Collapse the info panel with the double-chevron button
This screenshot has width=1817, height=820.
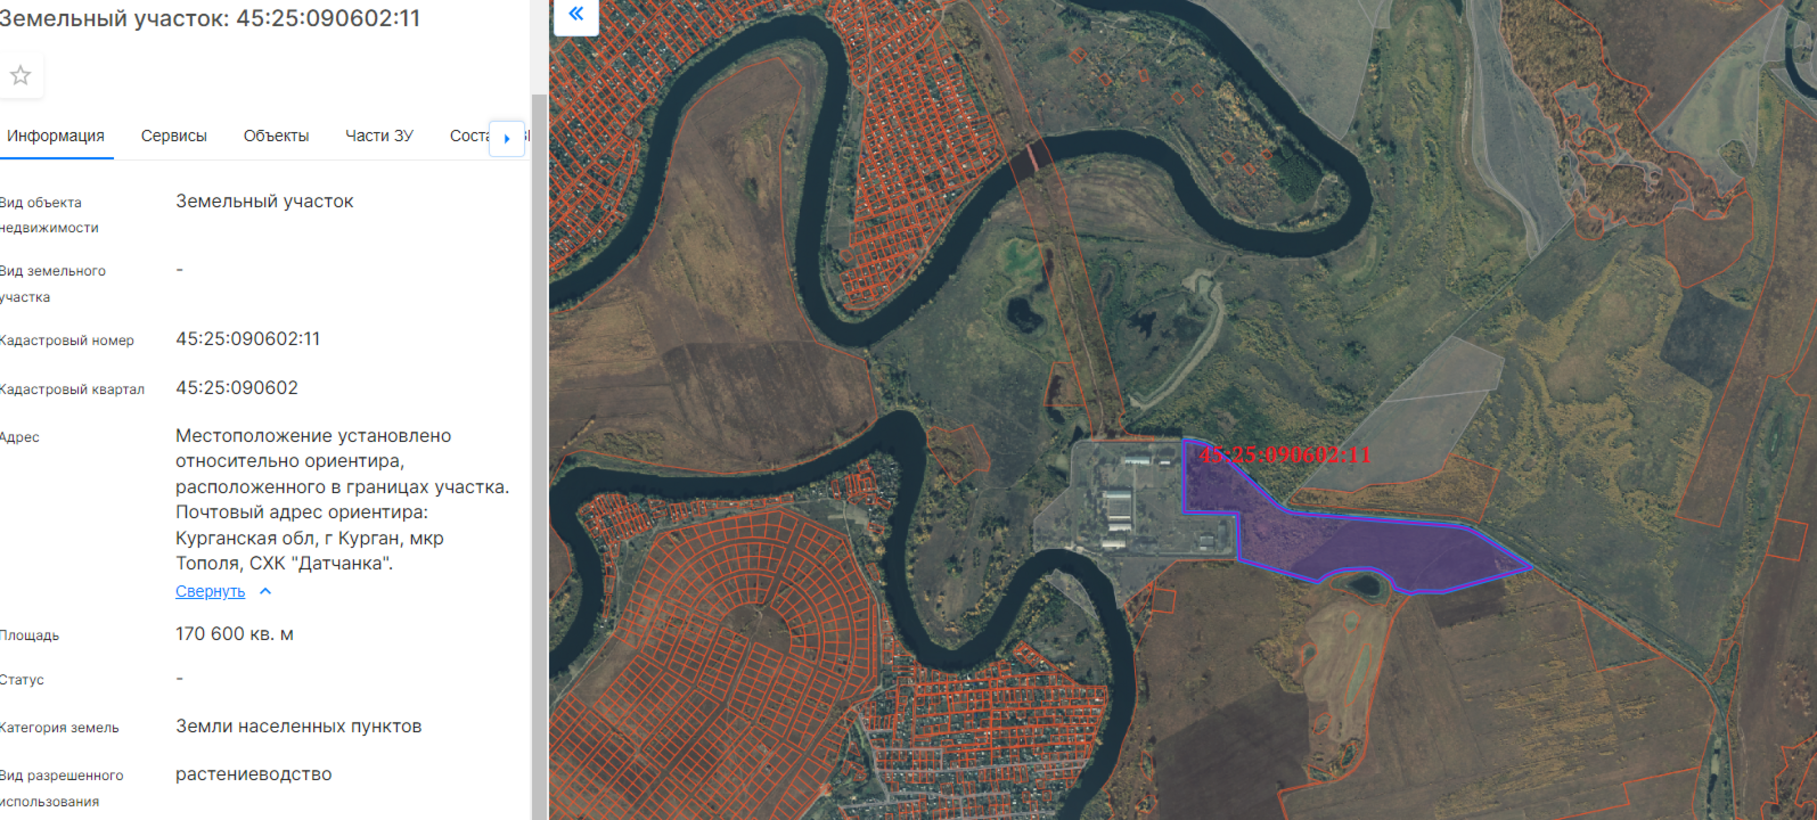(576, 14)
